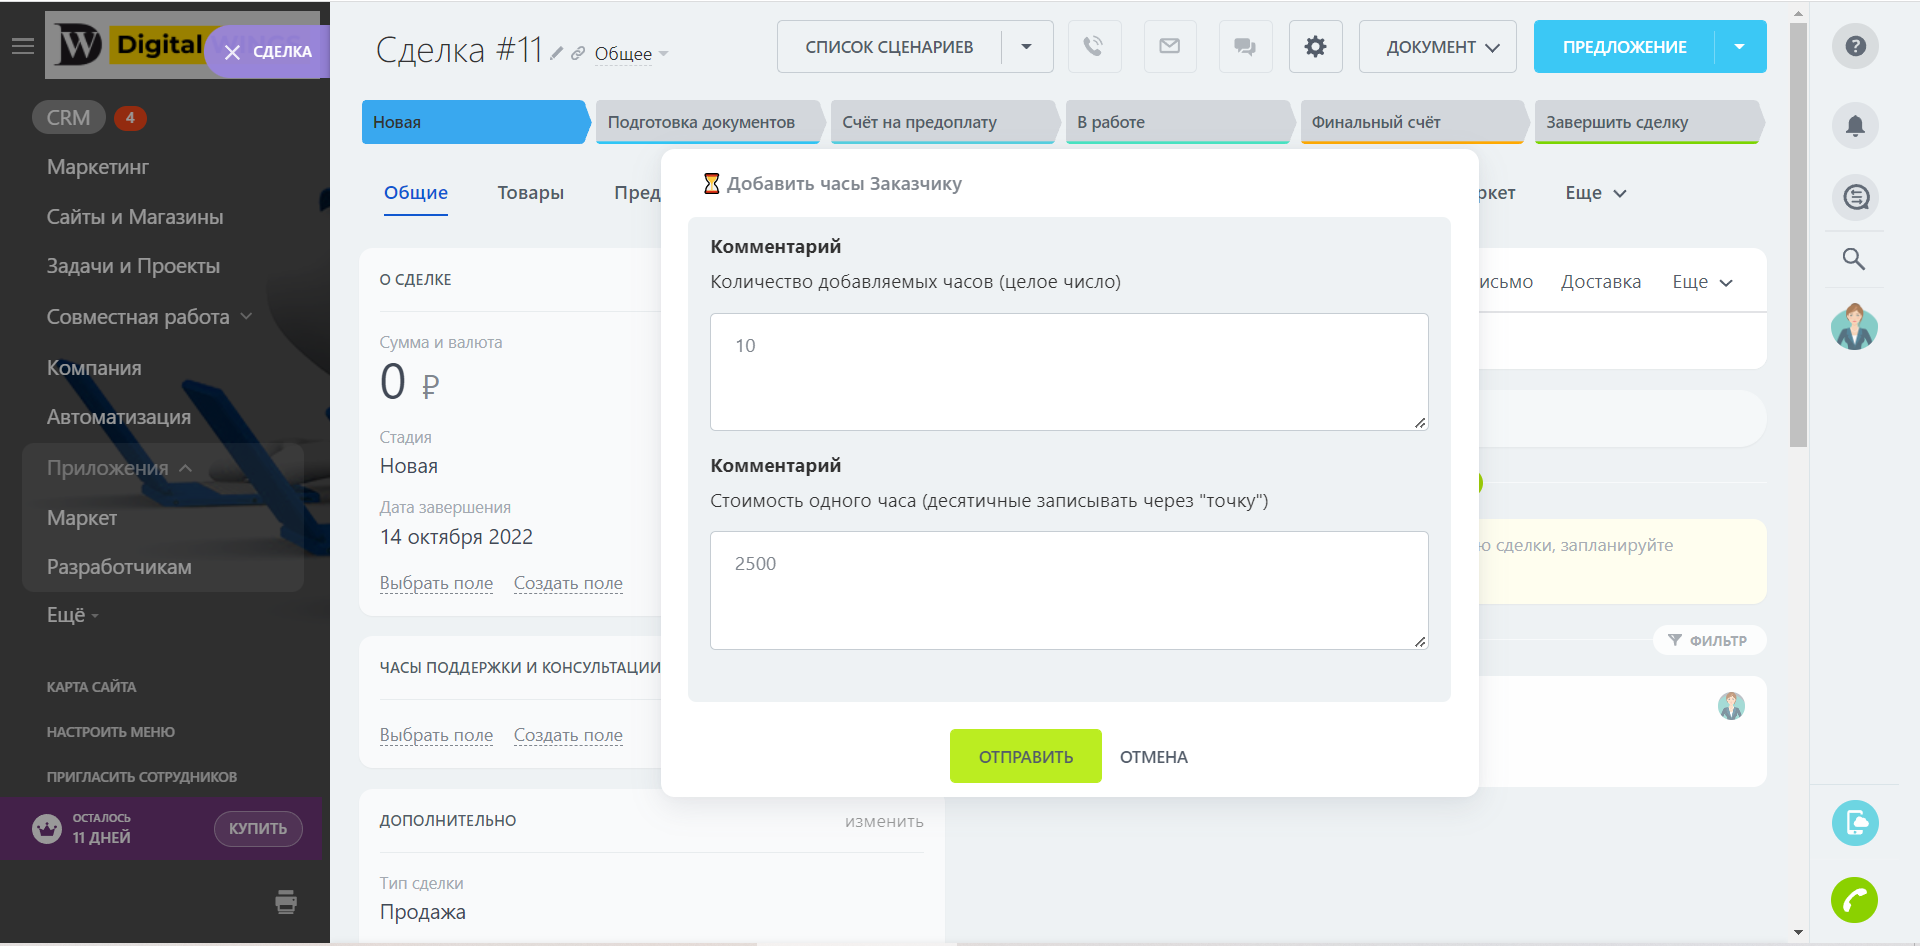1920x946 pixels.
Task: Open the Автоматизация menu item
Action: coord(119,417)
